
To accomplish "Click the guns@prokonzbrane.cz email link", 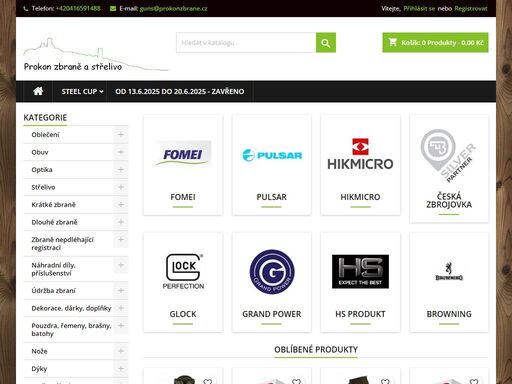I will [173, 9].
